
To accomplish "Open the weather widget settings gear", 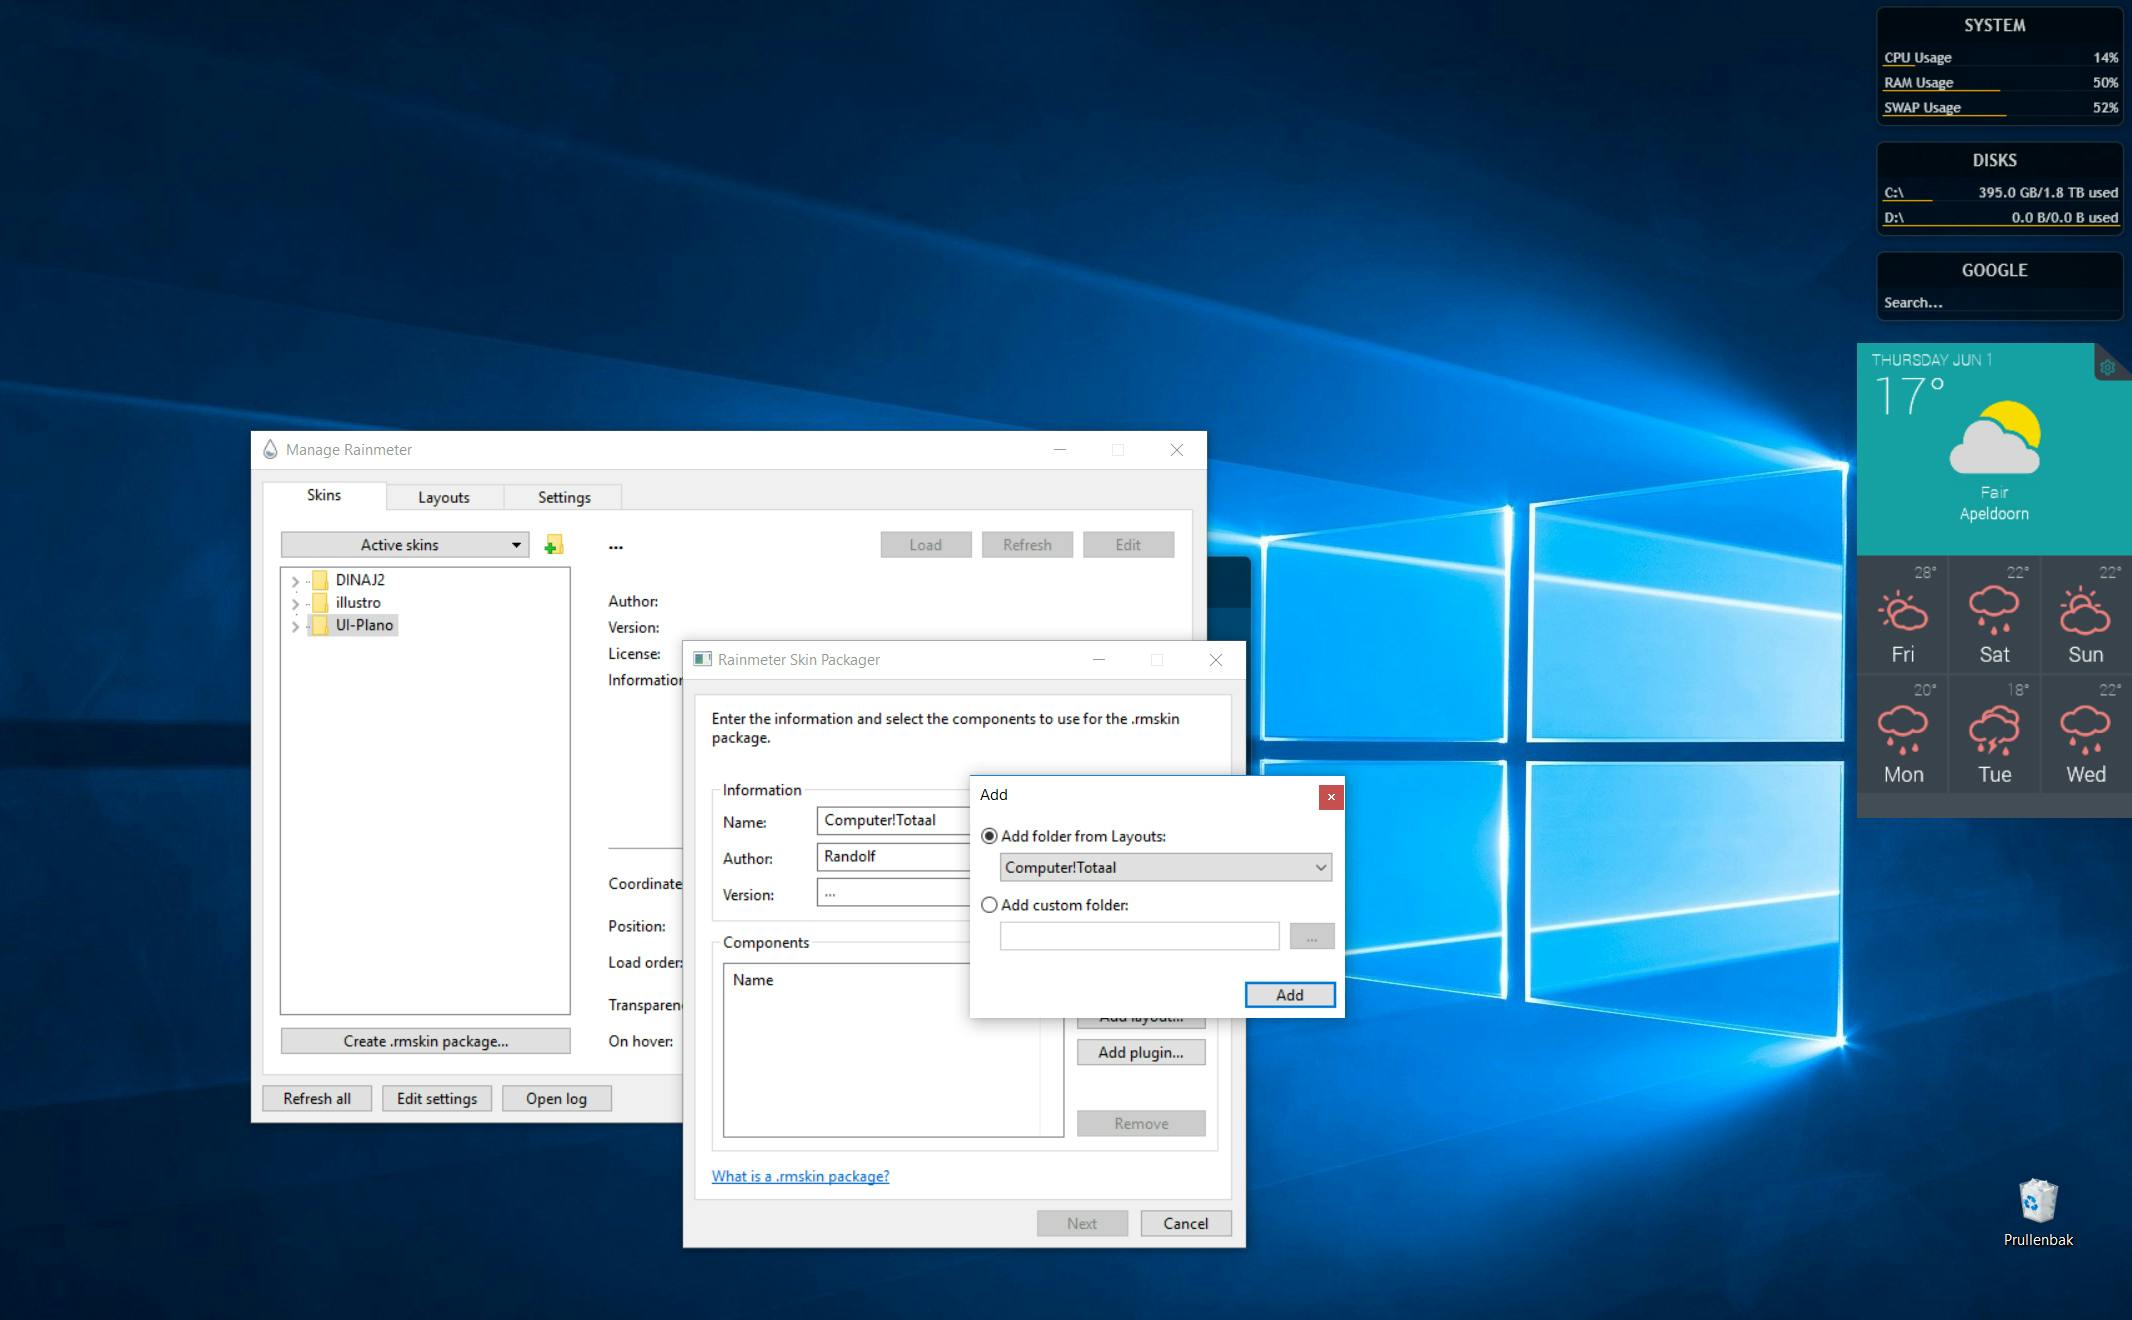I will pyautogui.click(x=2107, y=367).
